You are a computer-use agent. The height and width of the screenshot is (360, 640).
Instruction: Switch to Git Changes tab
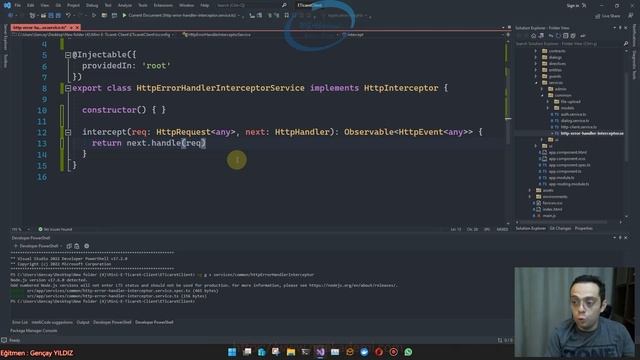560,229
